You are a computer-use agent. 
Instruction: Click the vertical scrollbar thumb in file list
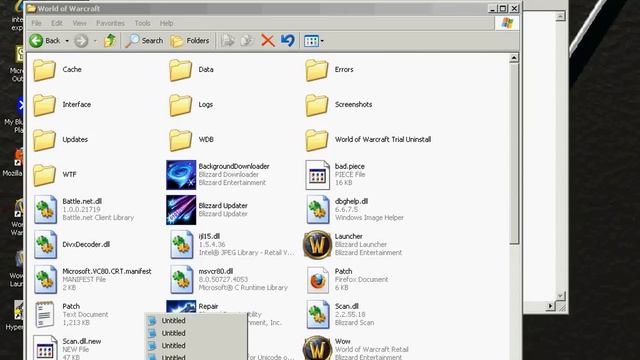[x=514, y=154]
